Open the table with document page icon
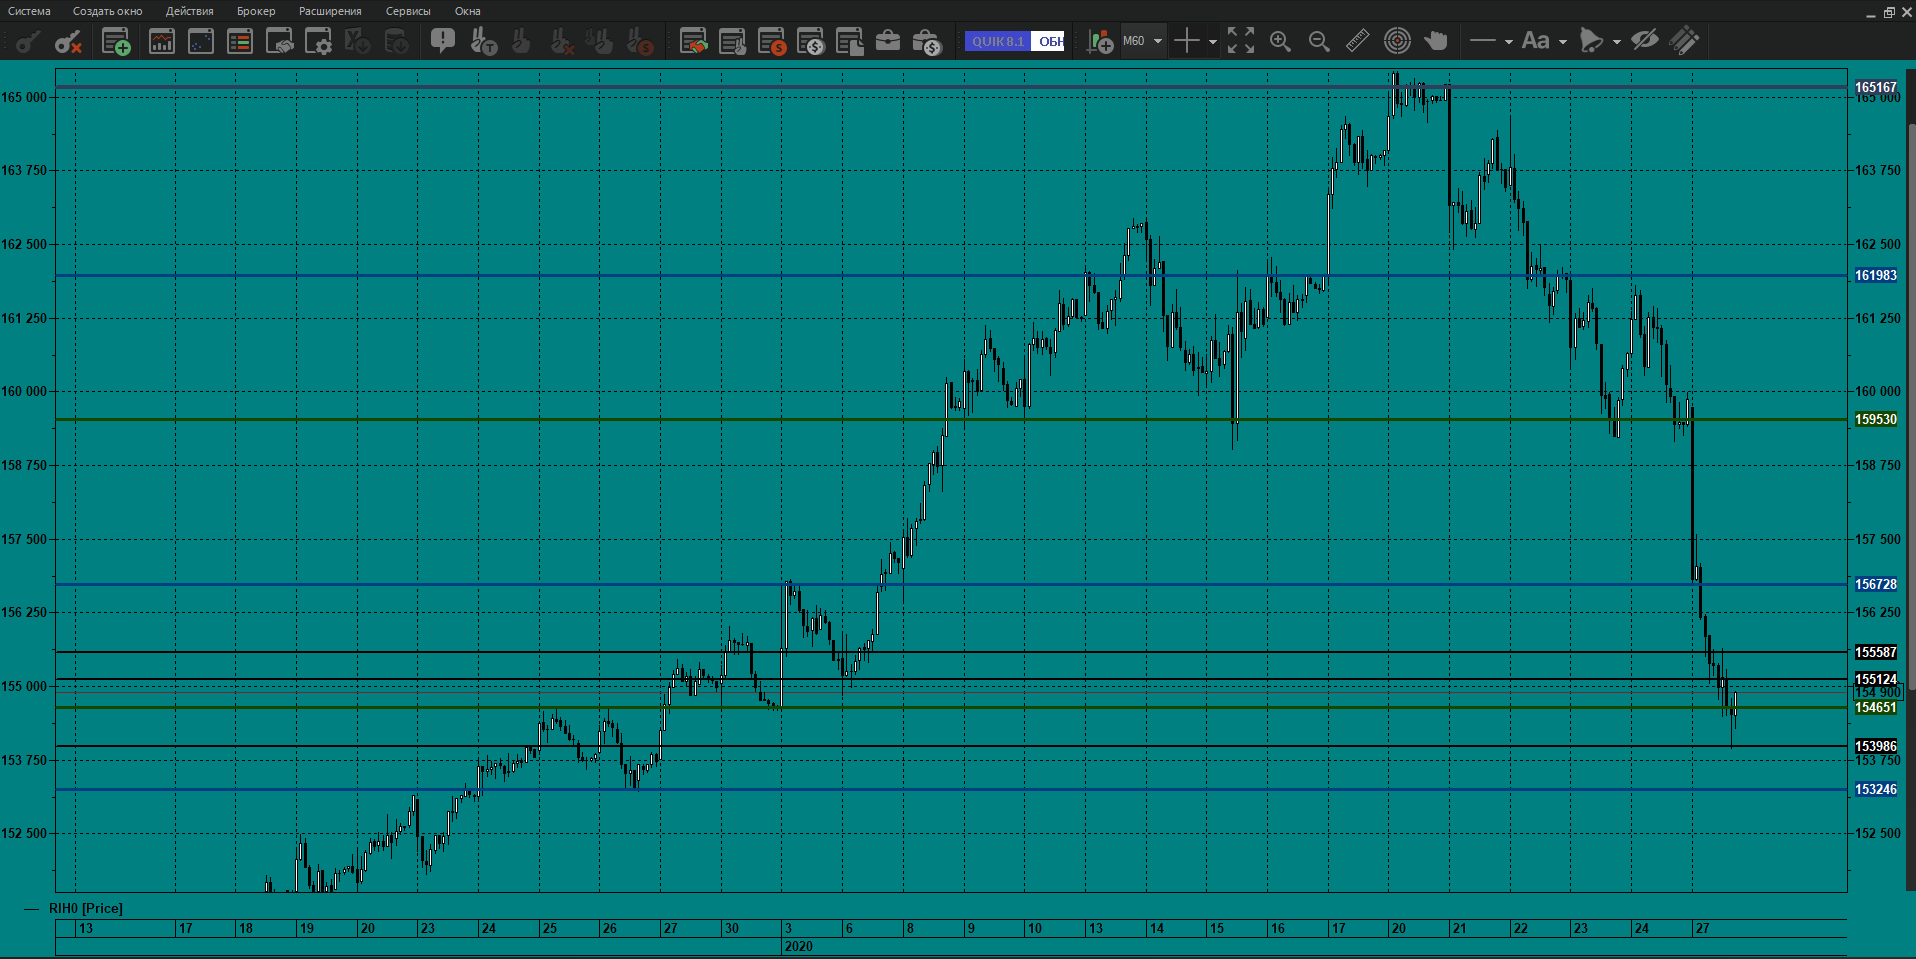This screenshot has height=959, width=1916. pyautogui.click(x=850, y=41)
